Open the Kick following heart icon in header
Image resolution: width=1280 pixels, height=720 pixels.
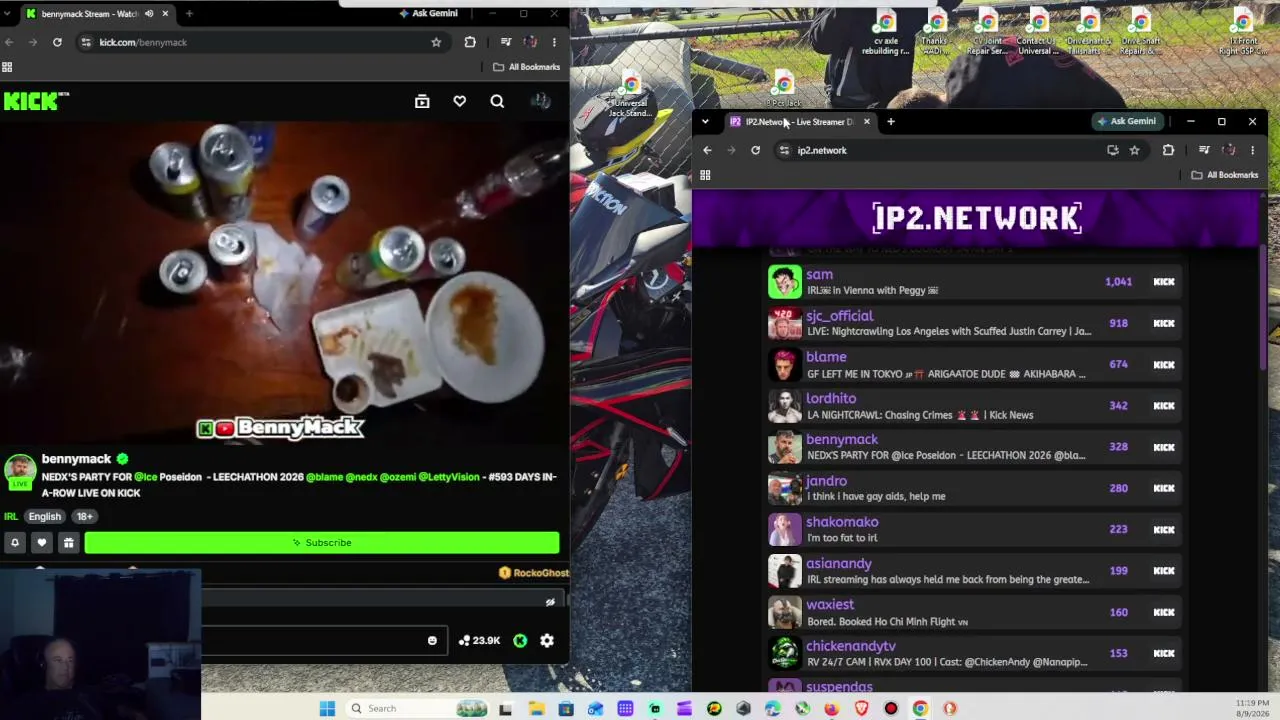(x=459, y=101)
